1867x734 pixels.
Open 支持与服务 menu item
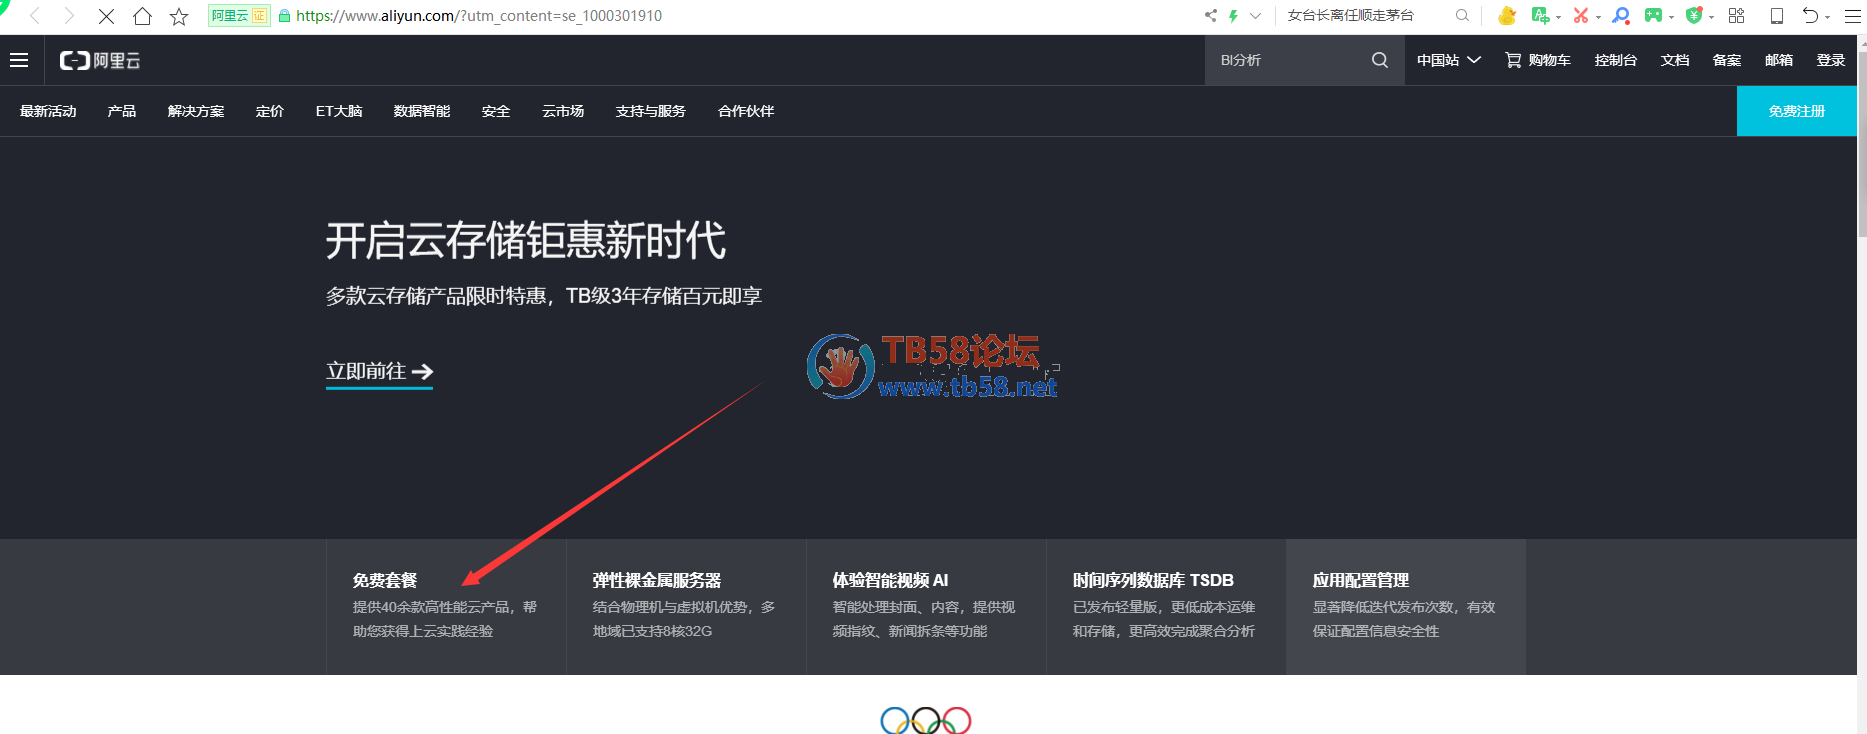[x=651, y=111]
